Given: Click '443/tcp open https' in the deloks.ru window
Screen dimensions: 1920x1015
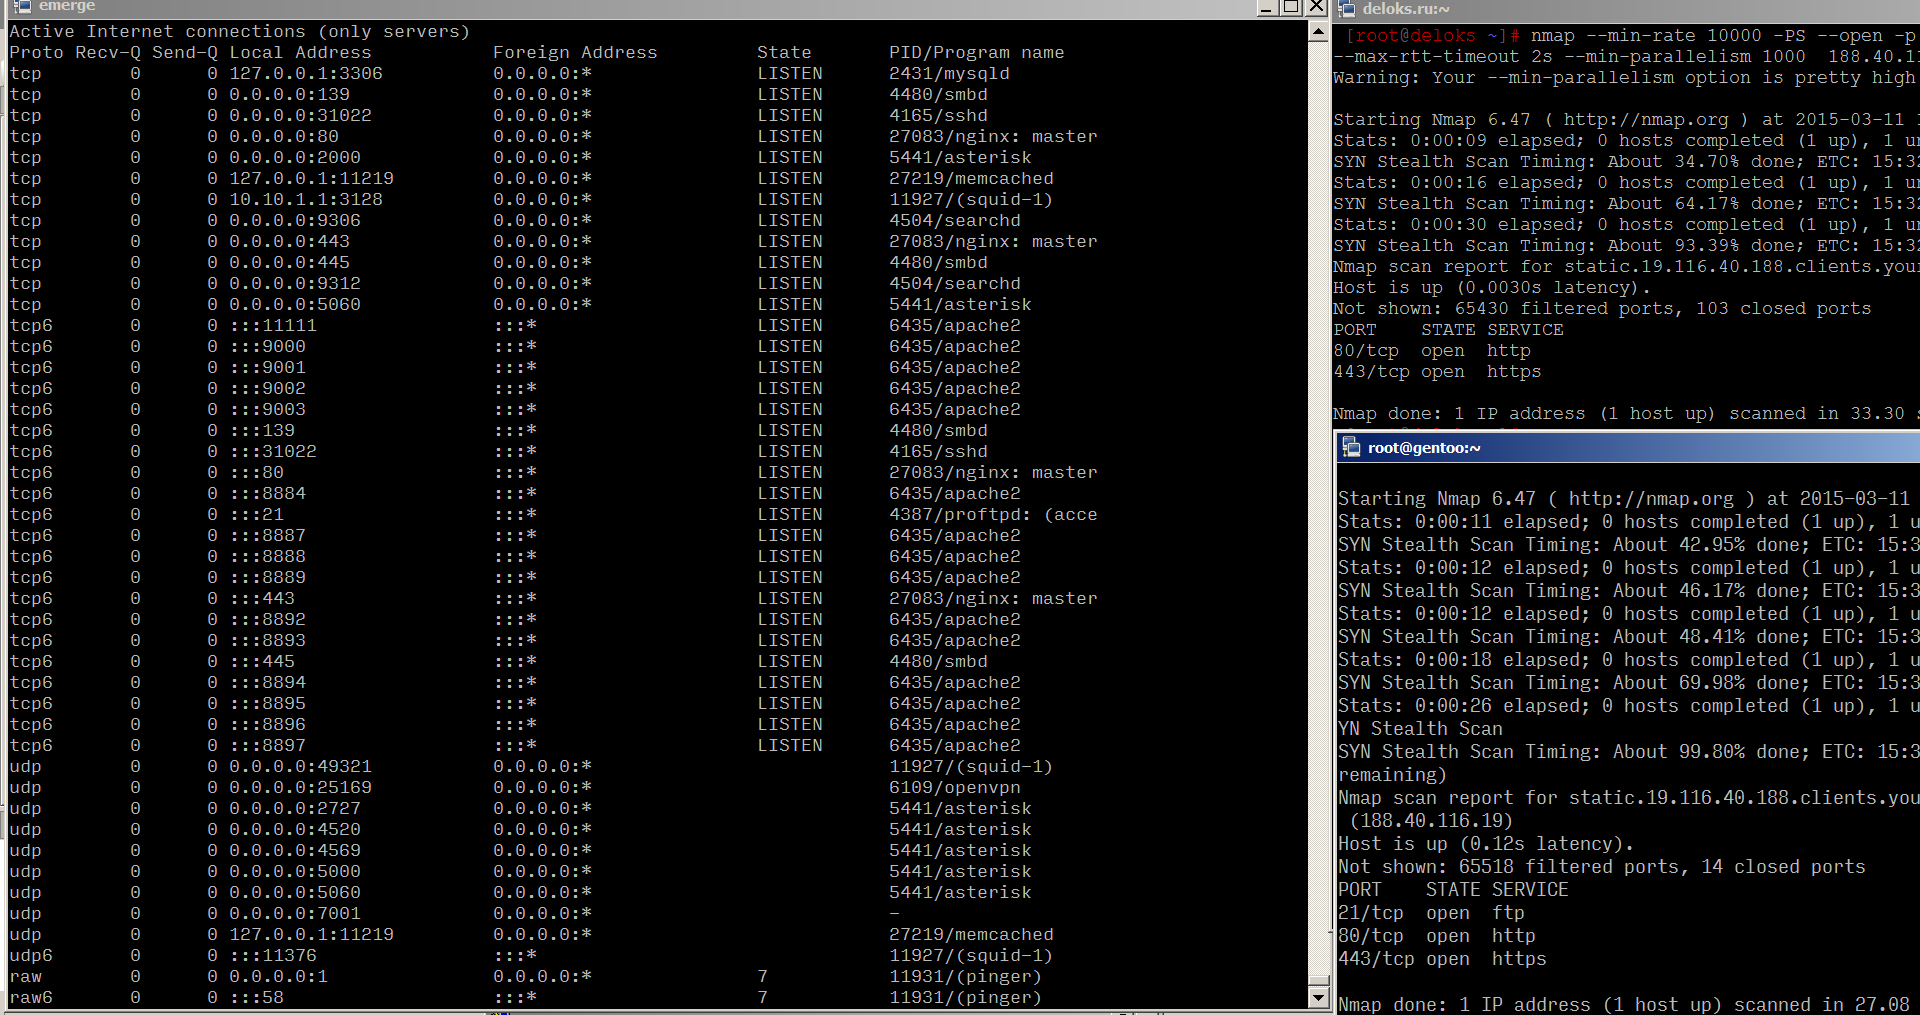Looking at the screenshot, I should click(1437, 371).
